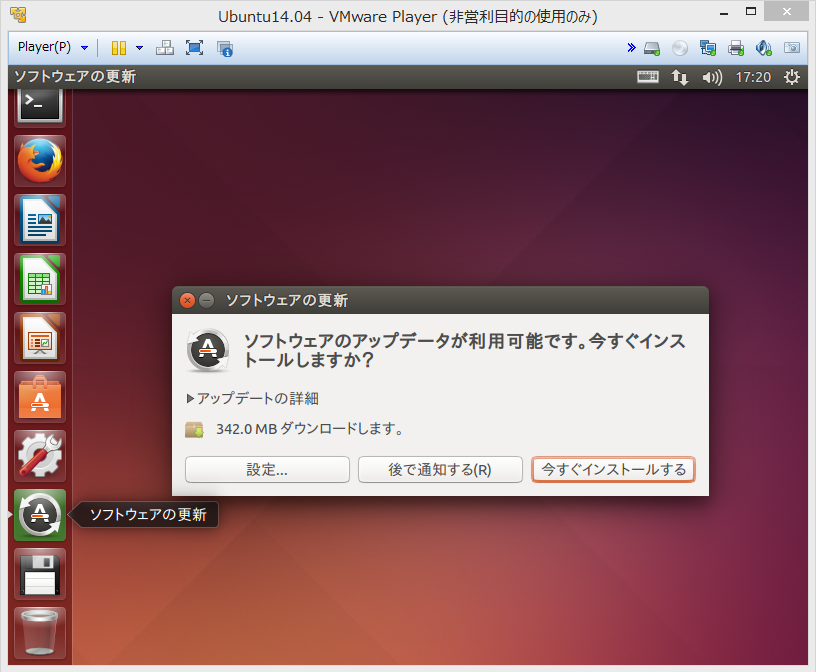
Task: Open LibreOffice Impress from launcher
Action: tap(40, 338)
